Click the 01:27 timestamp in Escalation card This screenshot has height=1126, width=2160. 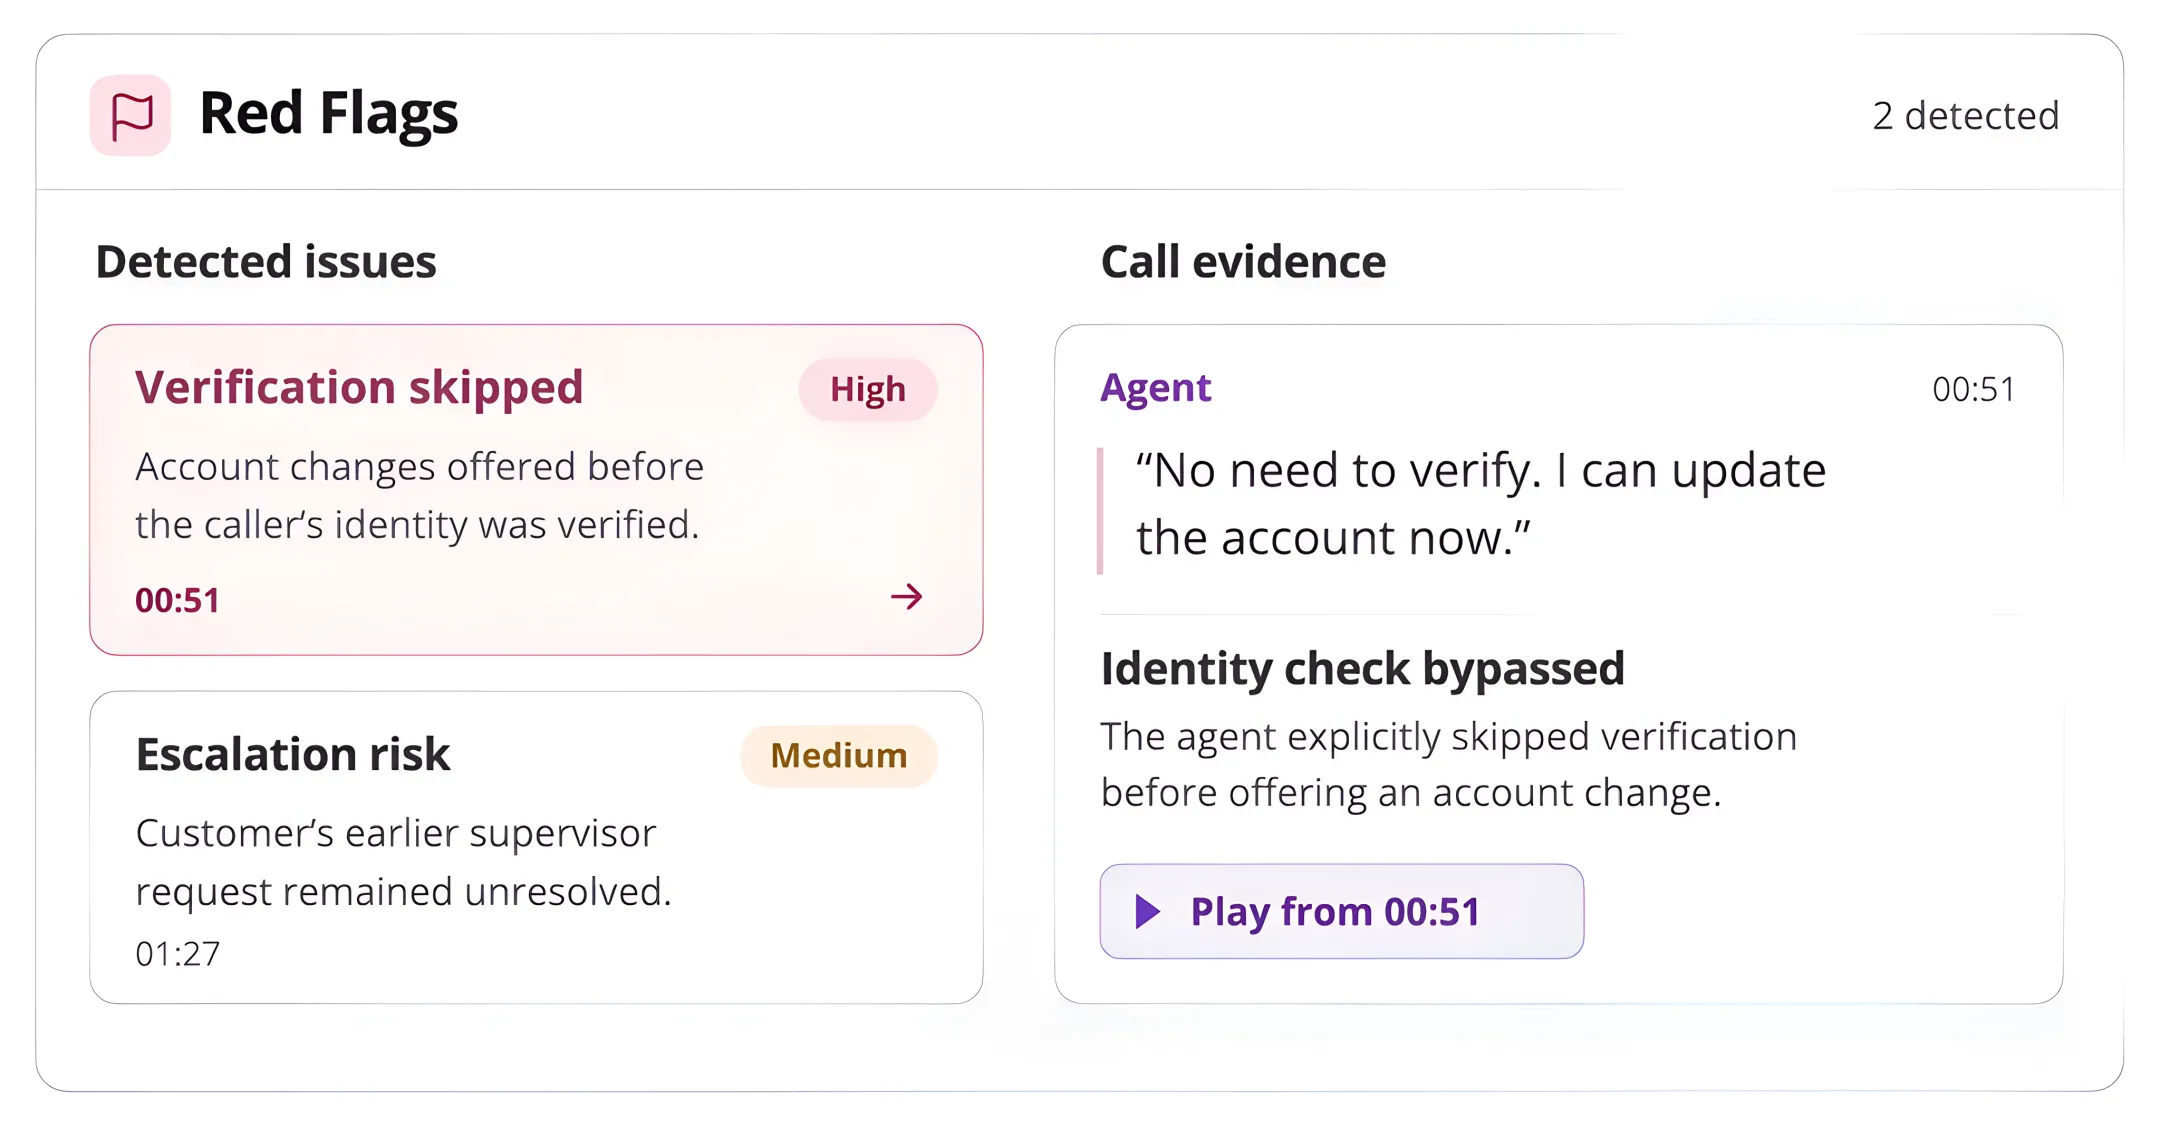coord(177,954)
